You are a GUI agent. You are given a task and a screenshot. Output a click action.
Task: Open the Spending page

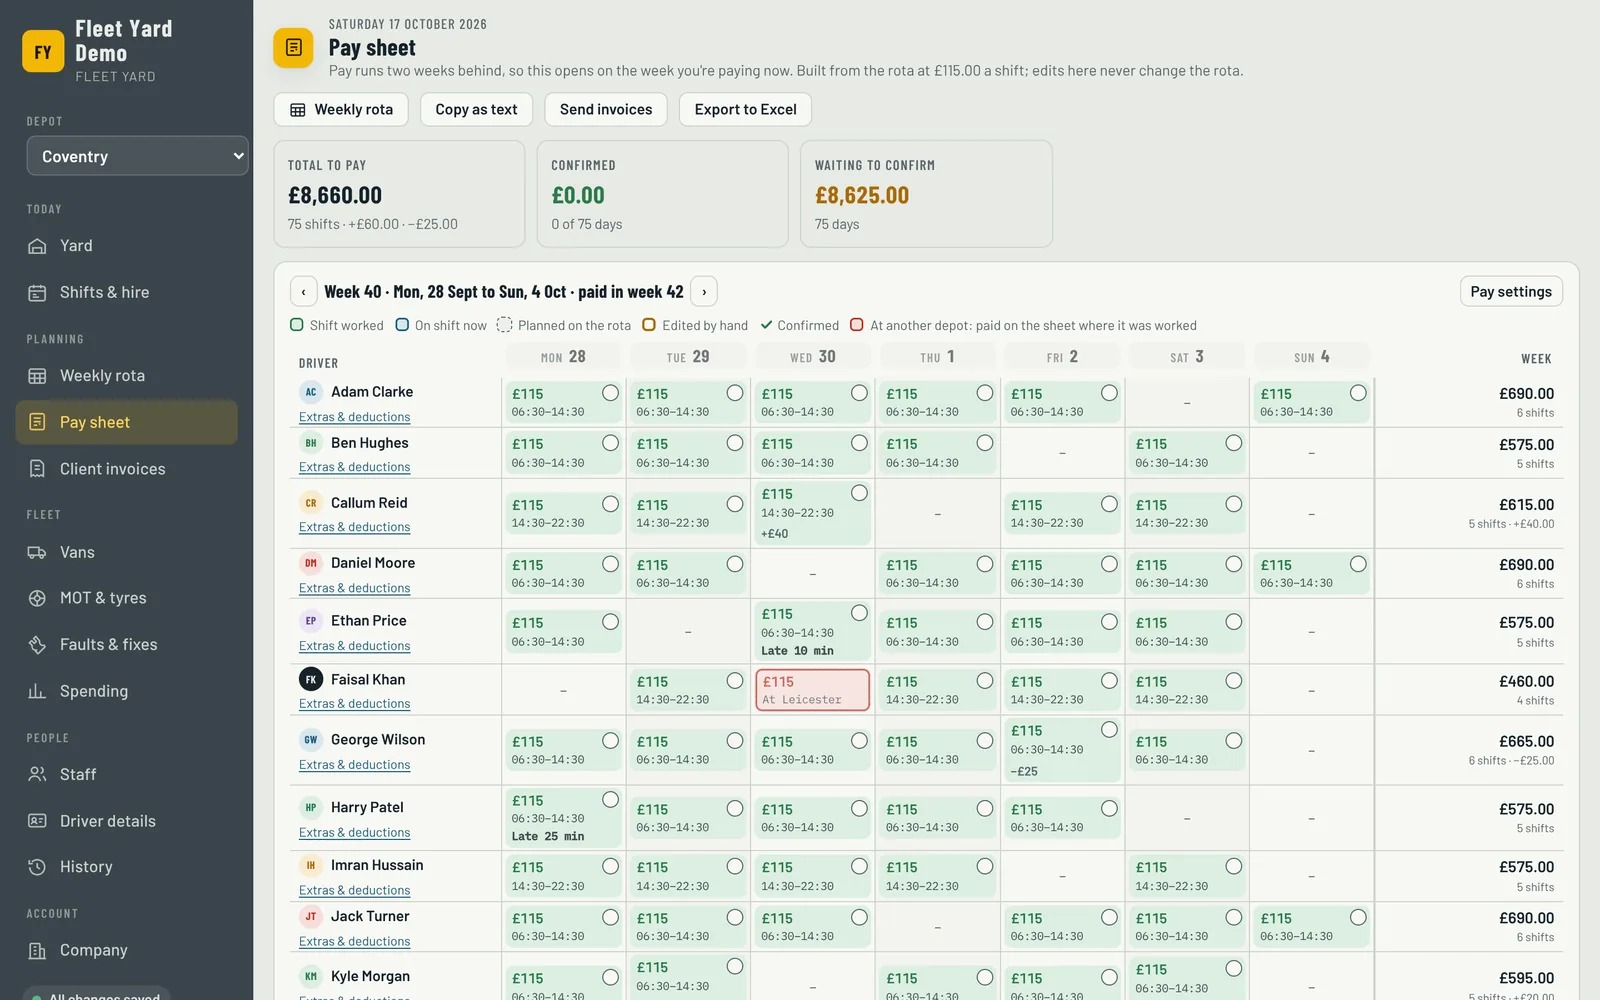[x=127, y=691]
